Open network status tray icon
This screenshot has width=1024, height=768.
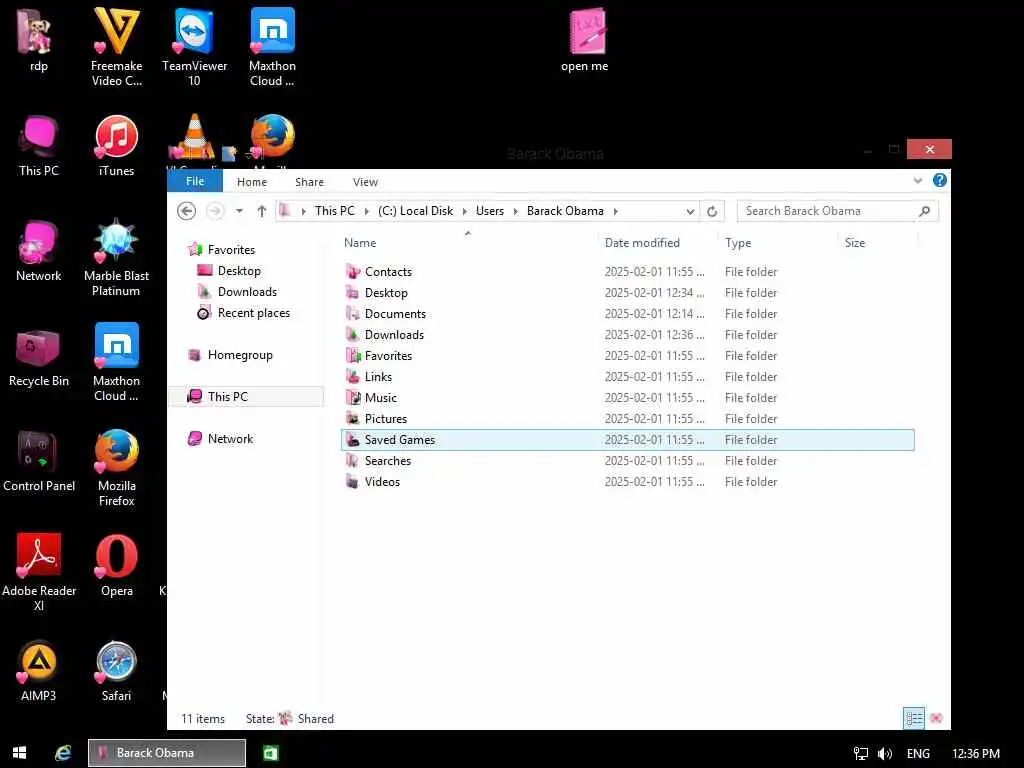[x=861, y=754]
